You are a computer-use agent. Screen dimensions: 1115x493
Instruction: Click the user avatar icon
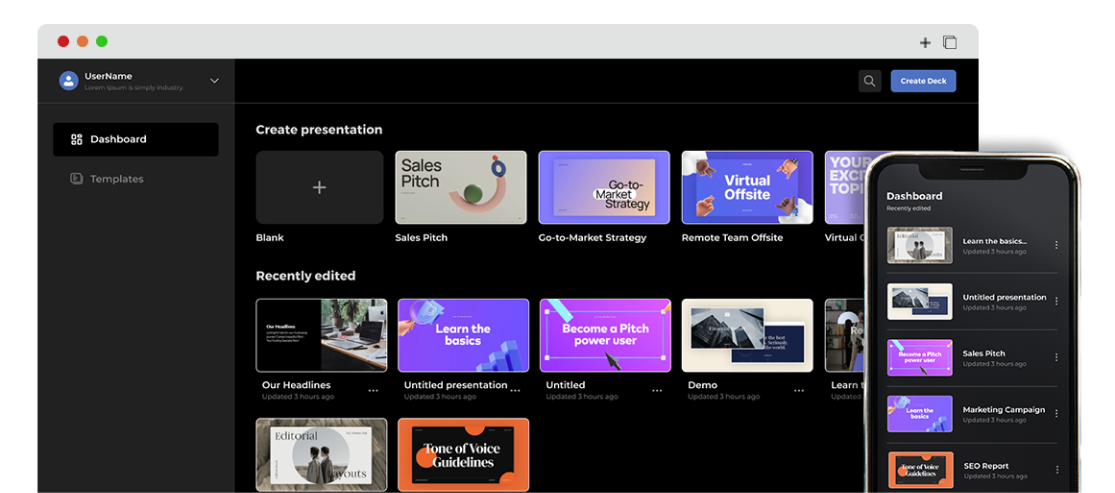(x=68, y=81)
